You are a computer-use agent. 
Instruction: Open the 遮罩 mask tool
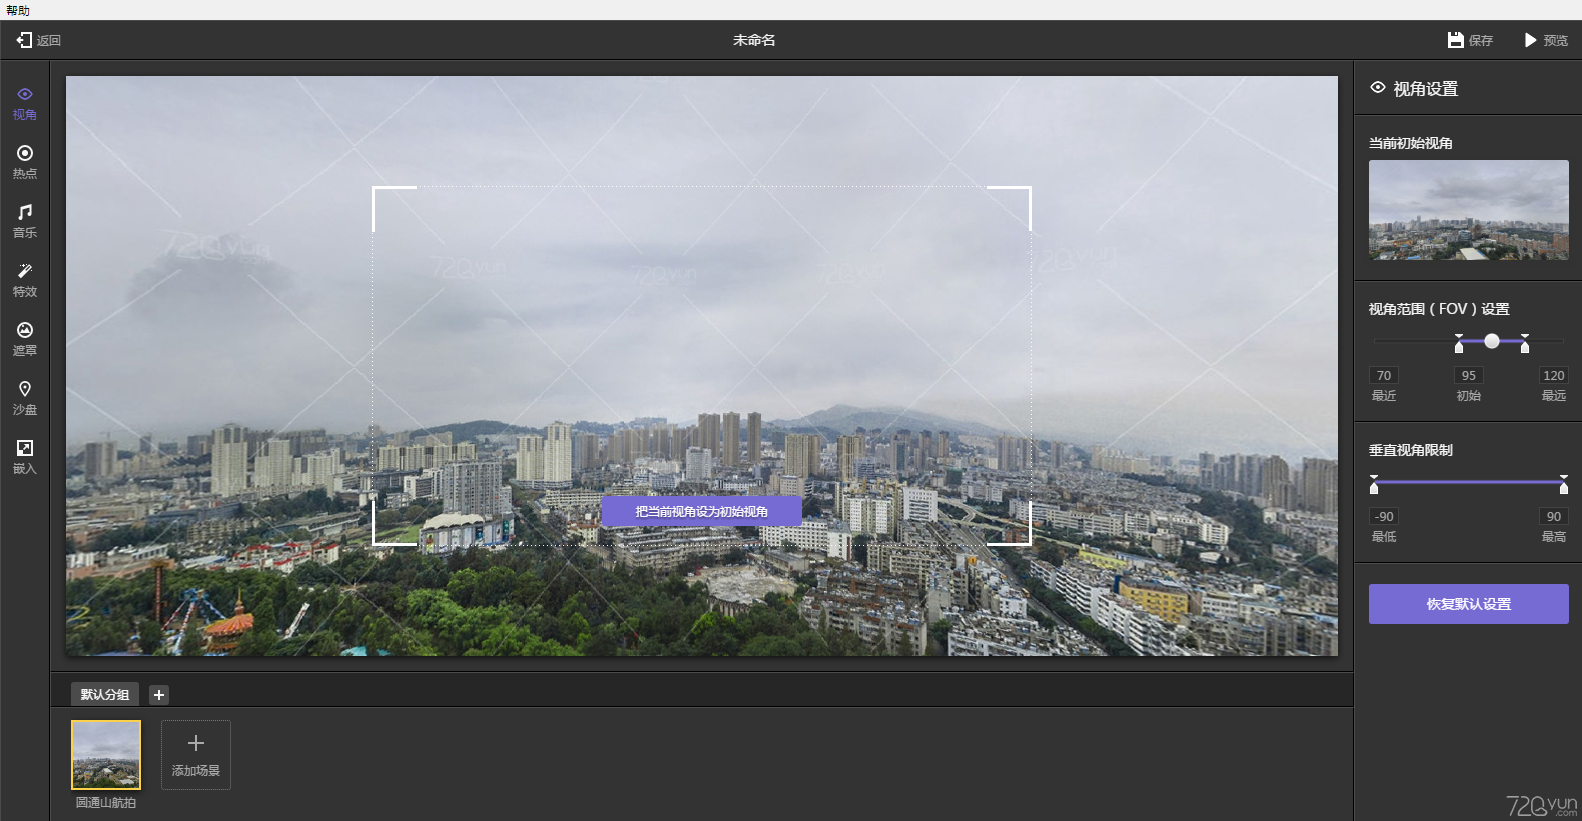click(x=25, y=340)
